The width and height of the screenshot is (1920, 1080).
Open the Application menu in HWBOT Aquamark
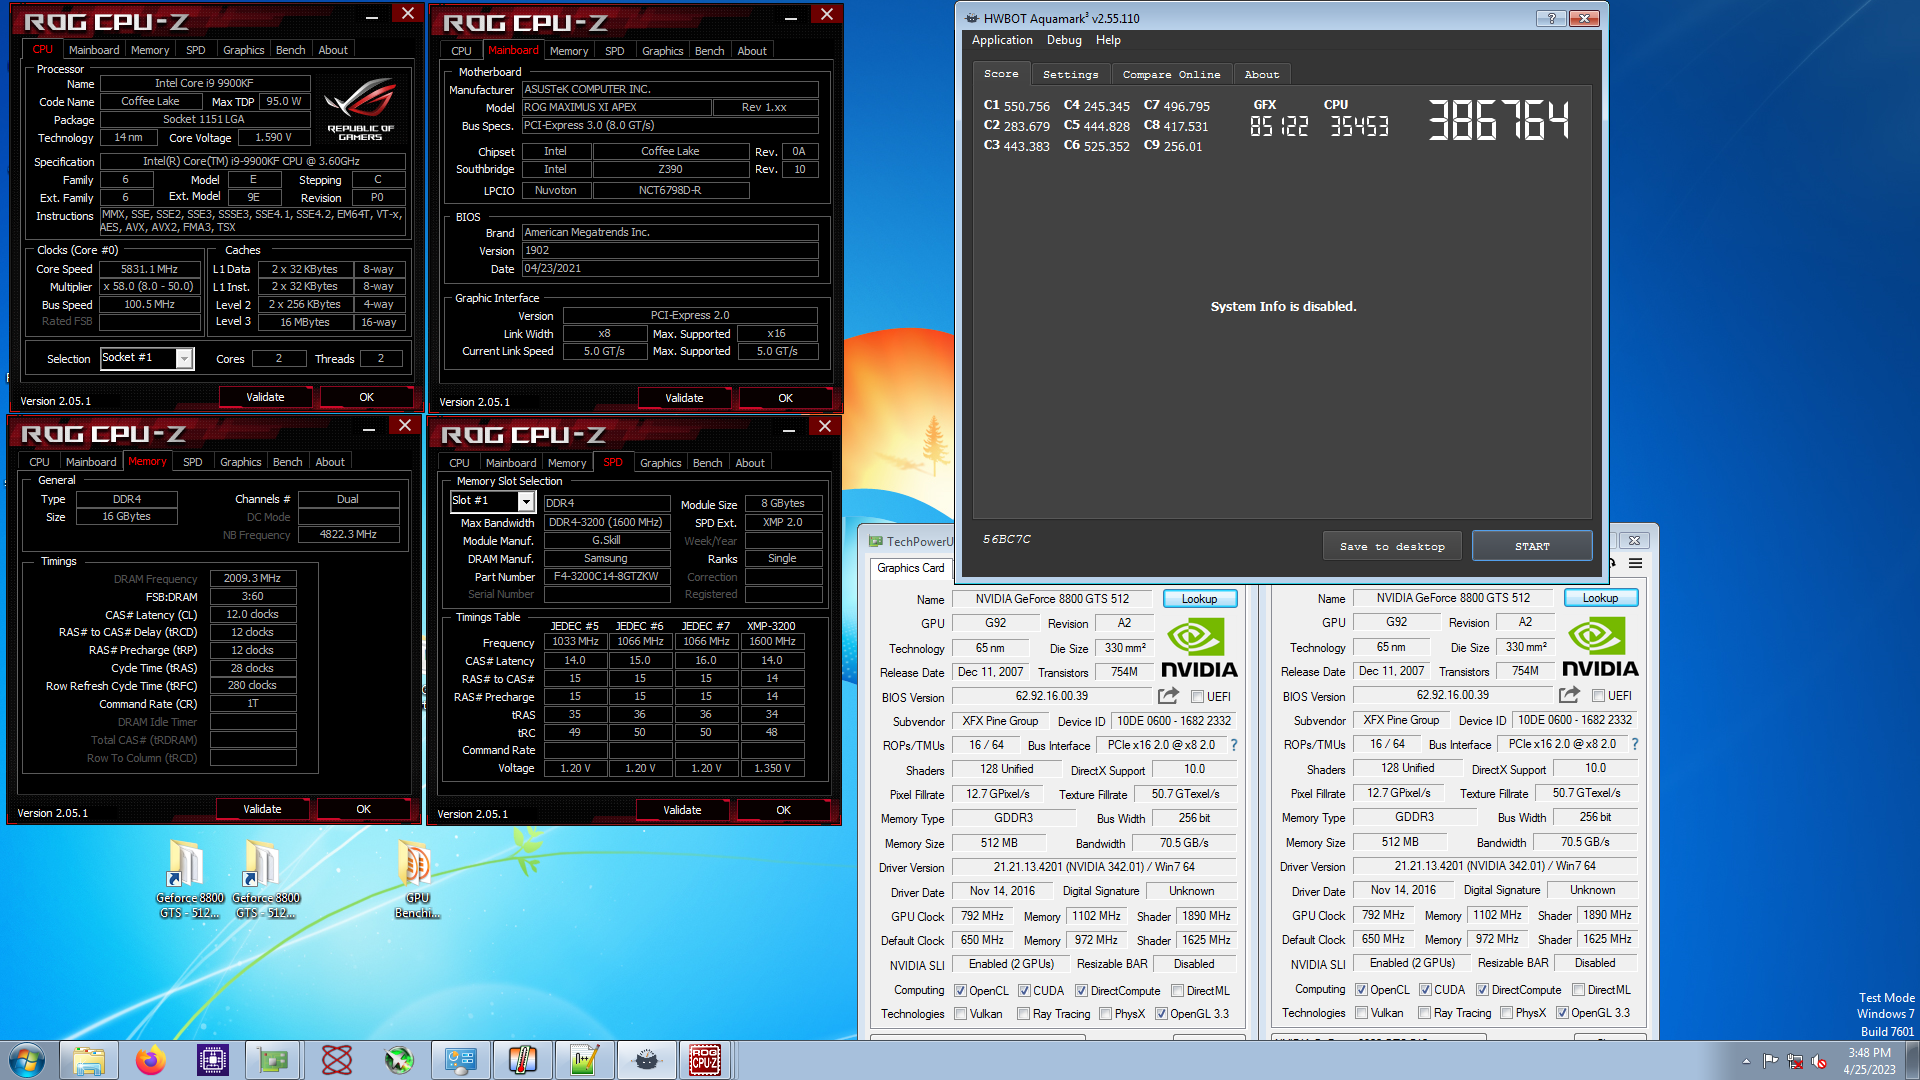tap(1002, 40)
